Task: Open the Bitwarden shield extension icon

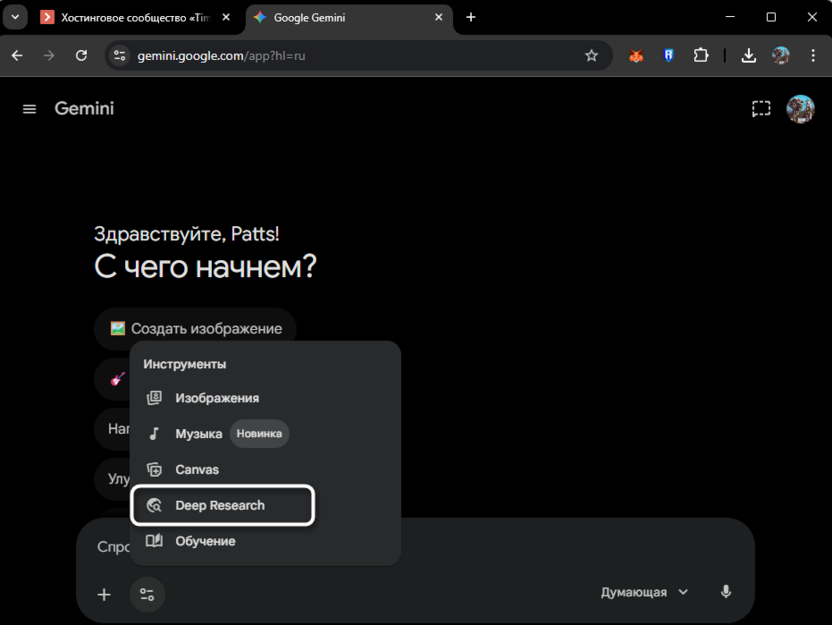Action: (669, 55)
